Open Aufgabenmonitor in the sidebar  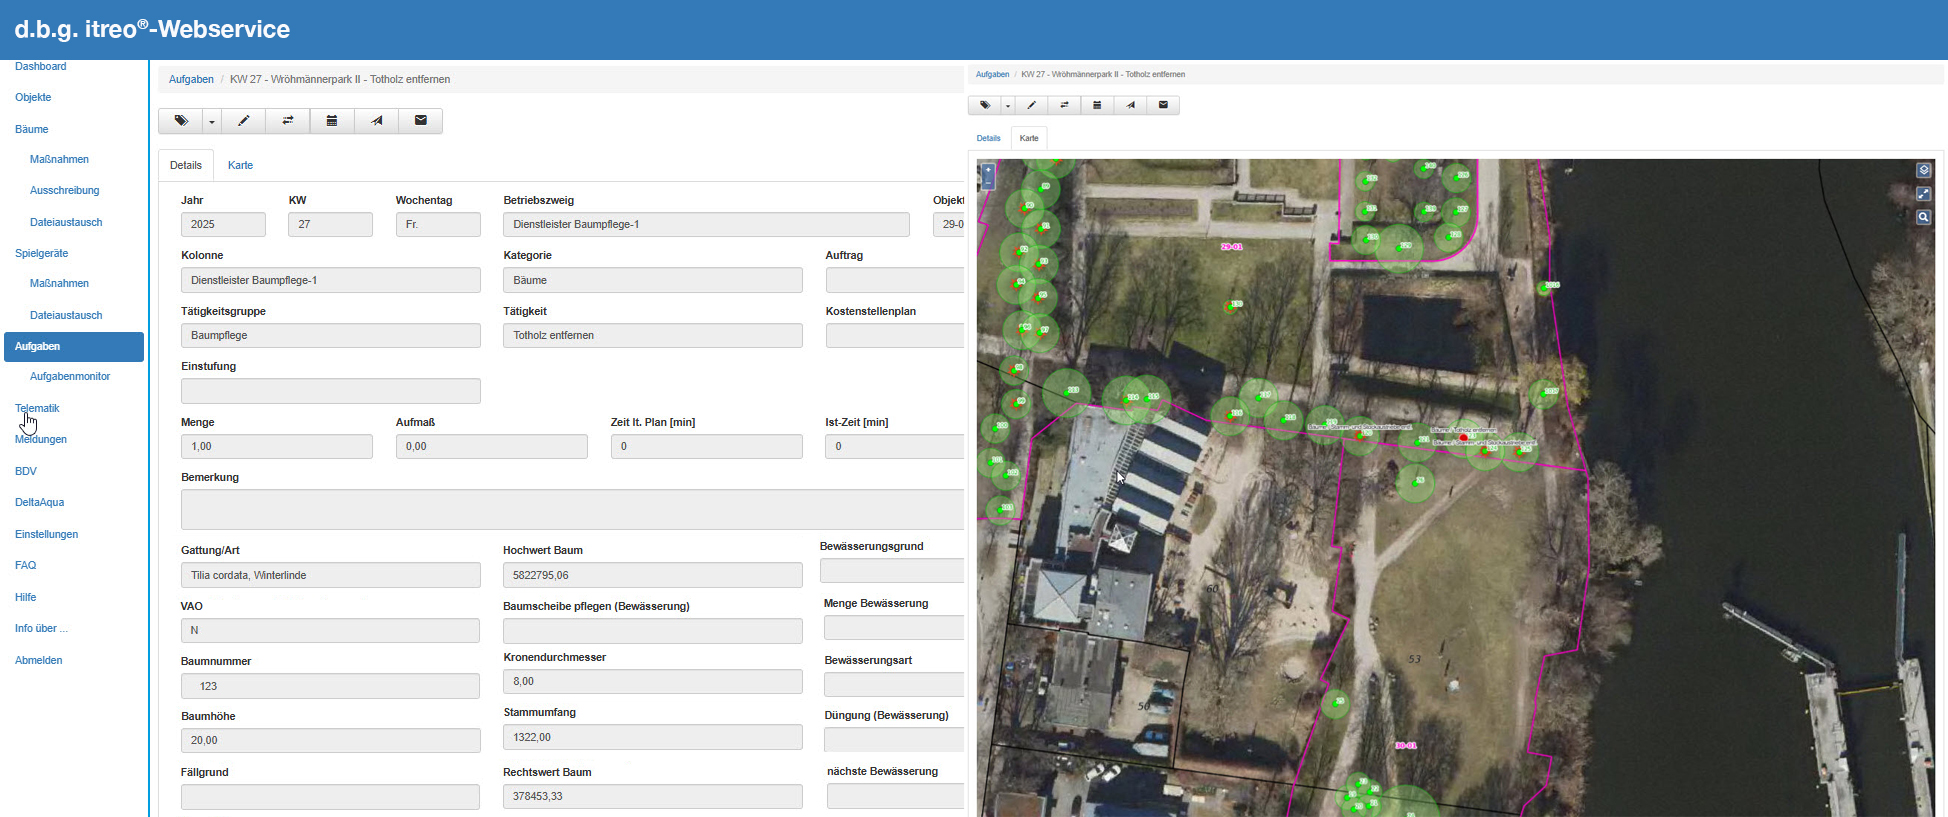70,377
